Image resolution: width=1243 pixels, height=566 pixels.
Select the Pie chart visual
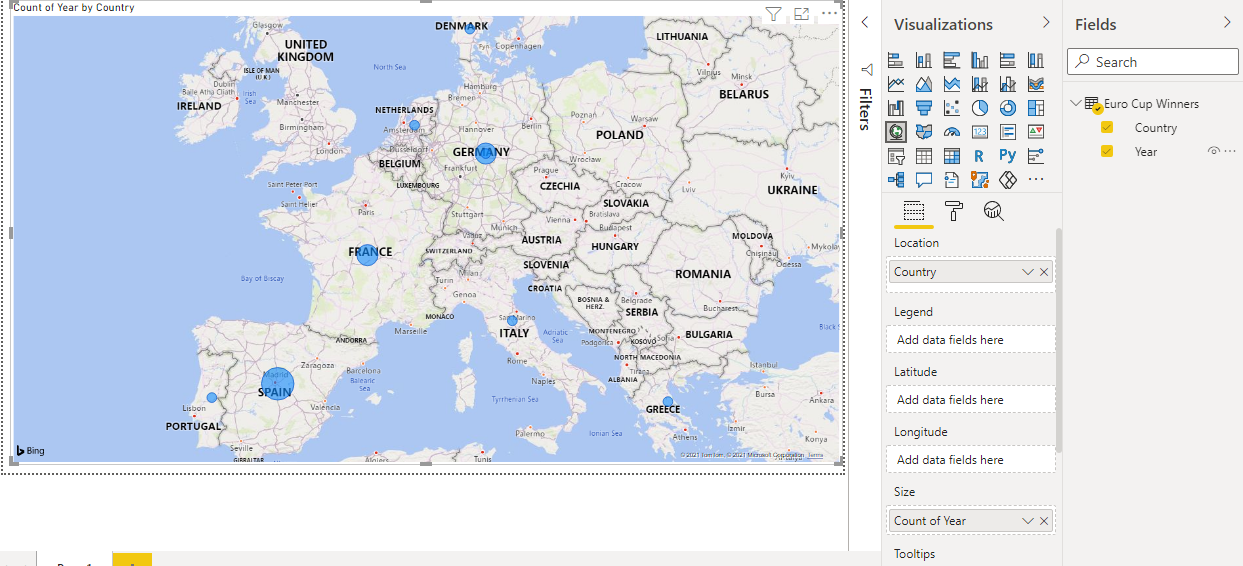pyautogui.click(x=980, y=108)
